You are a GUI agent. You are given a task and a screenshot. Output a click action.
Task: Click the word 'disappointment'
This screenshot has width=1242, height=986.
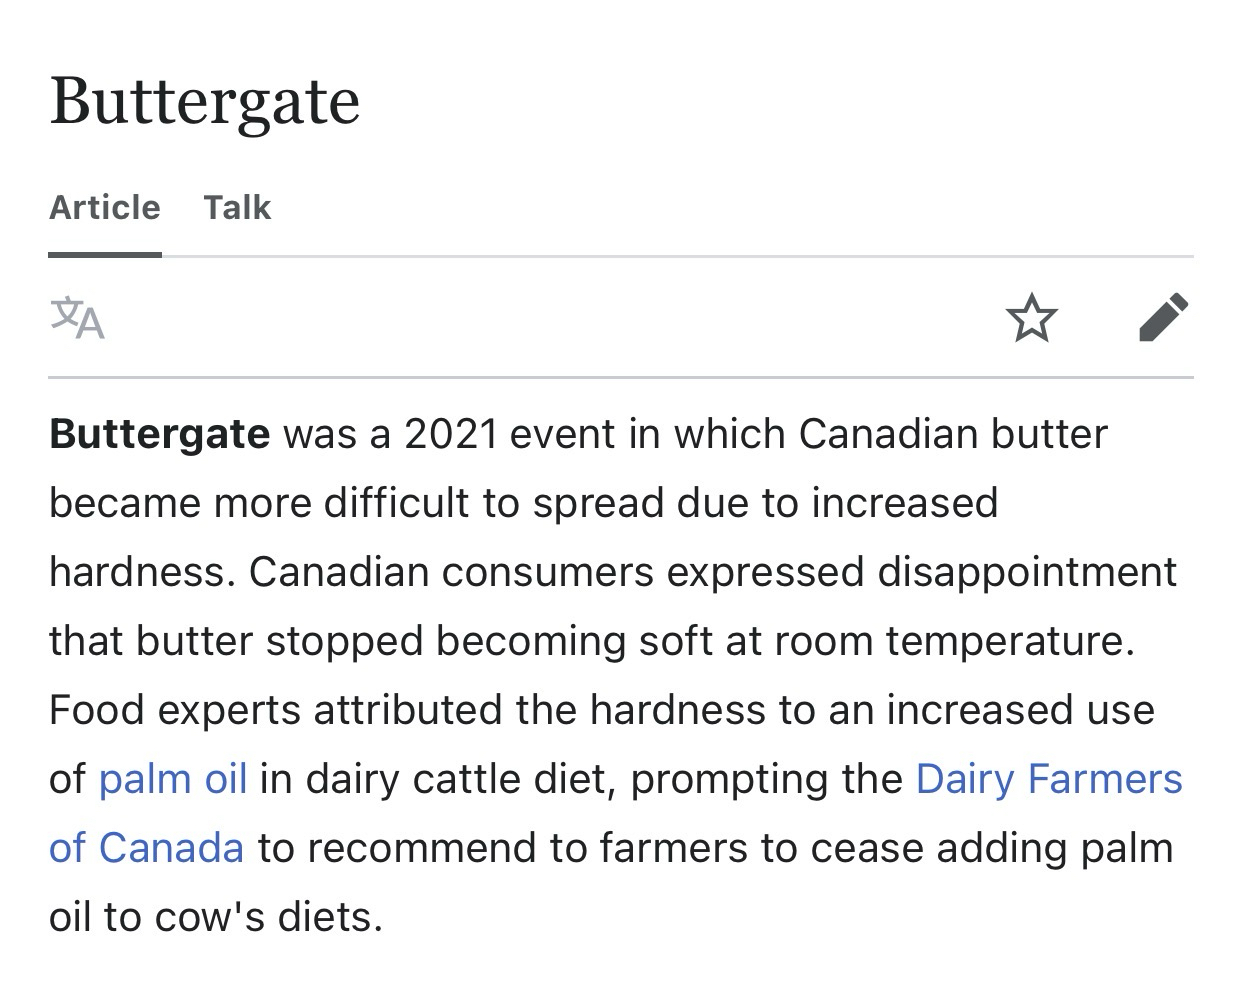(x=1027, y=572)
